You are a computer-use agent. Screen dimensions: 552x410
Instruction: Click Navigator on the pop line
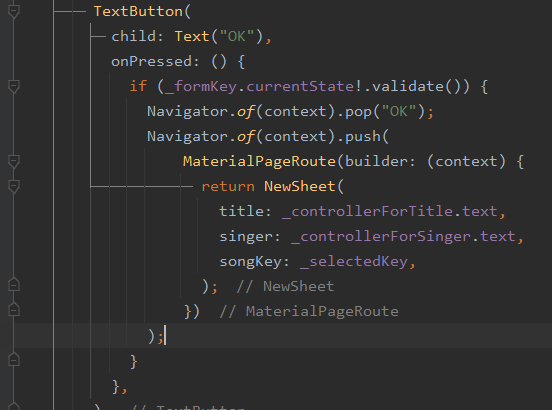[x=188, y=112]
